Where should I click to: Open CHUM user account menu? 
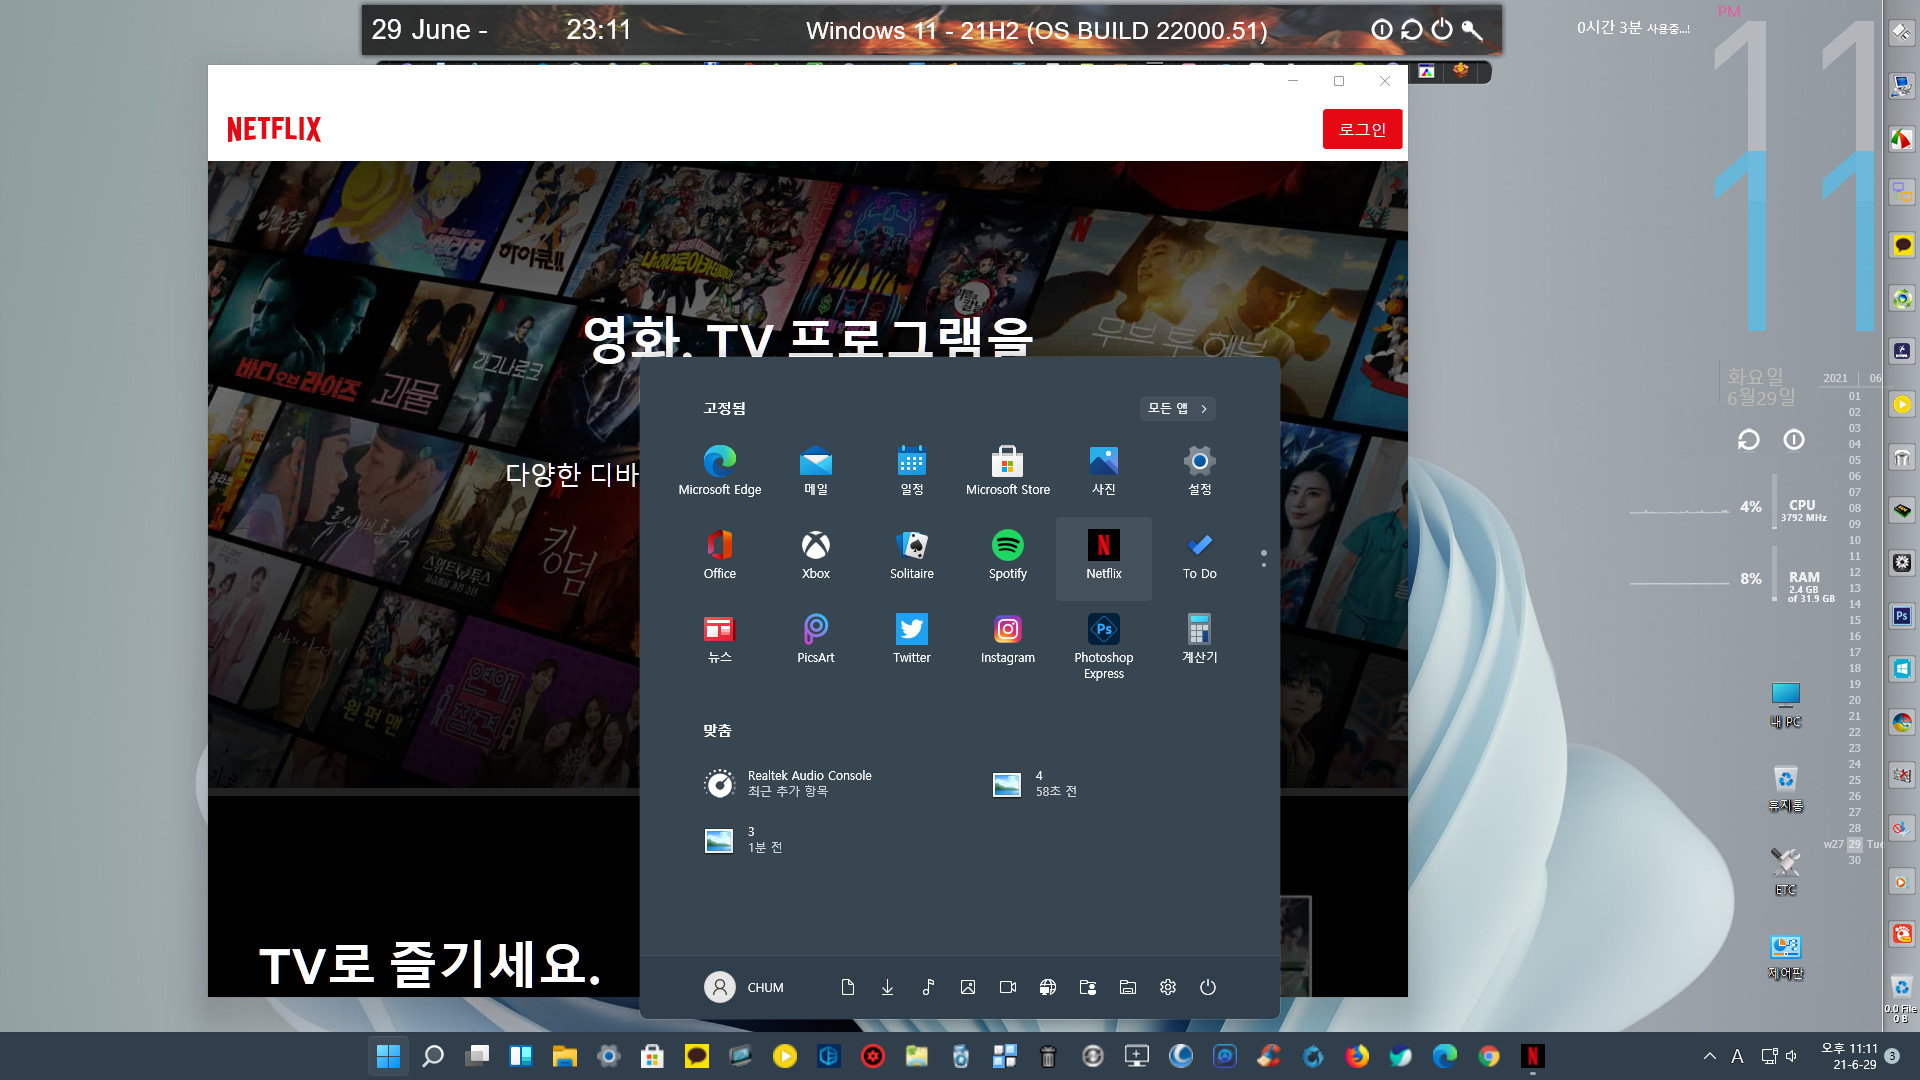tap(745, 987)
